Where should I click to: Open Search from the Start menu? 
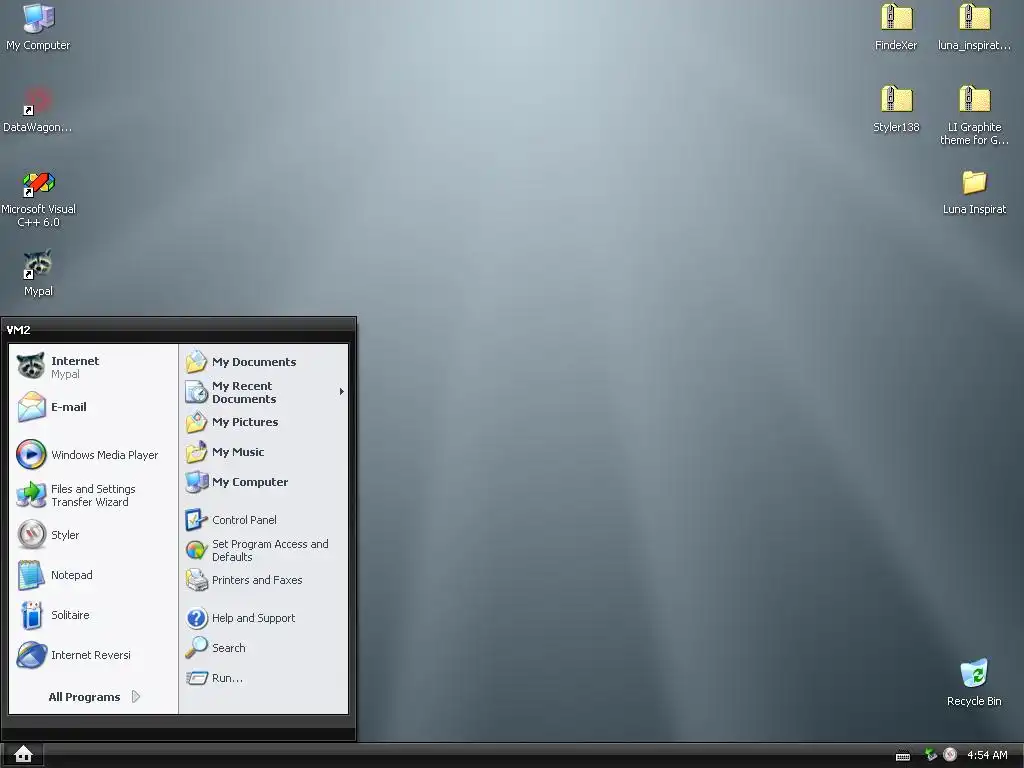click(264, 648)
